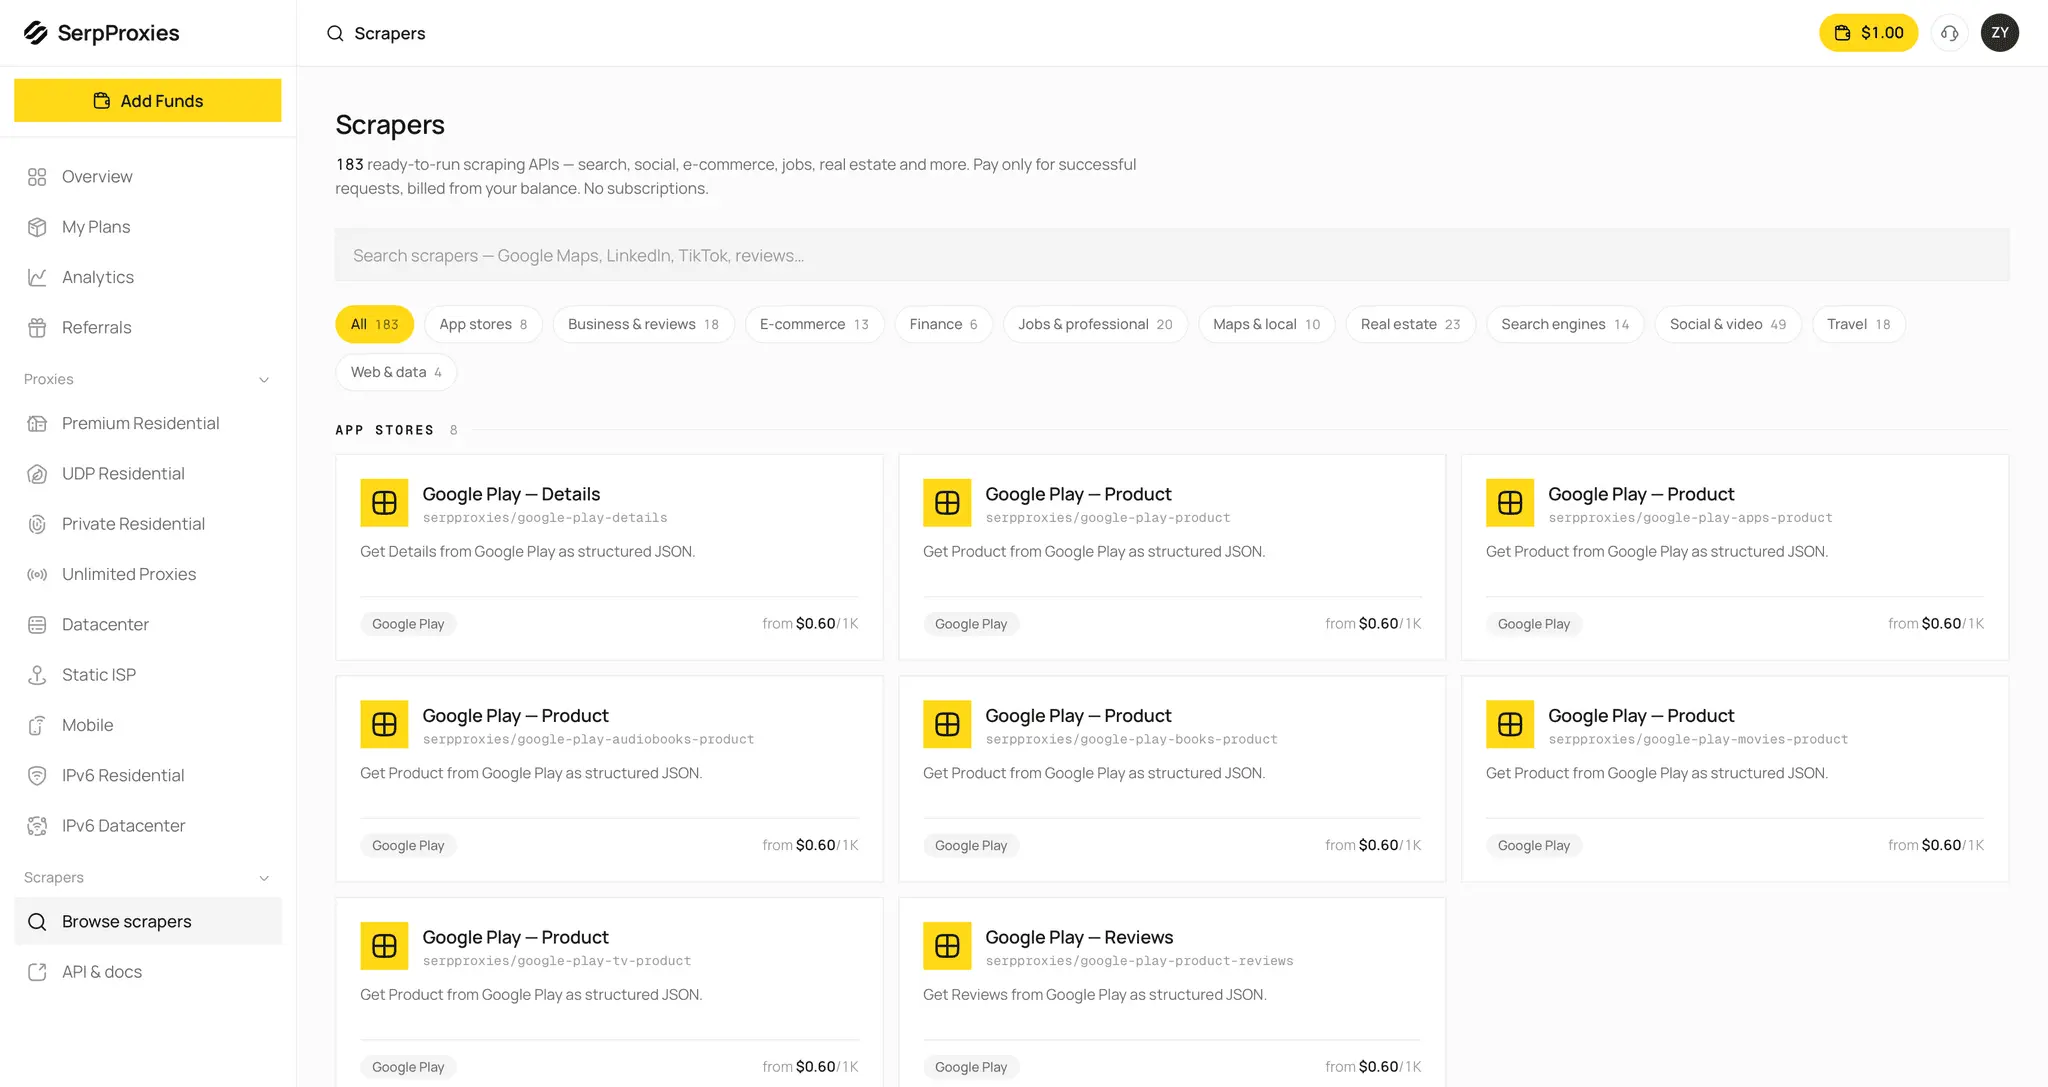This screenshot has height=1087, width=2048.
Task: Click the Datacenter server icon
Action: pos(37,625)
